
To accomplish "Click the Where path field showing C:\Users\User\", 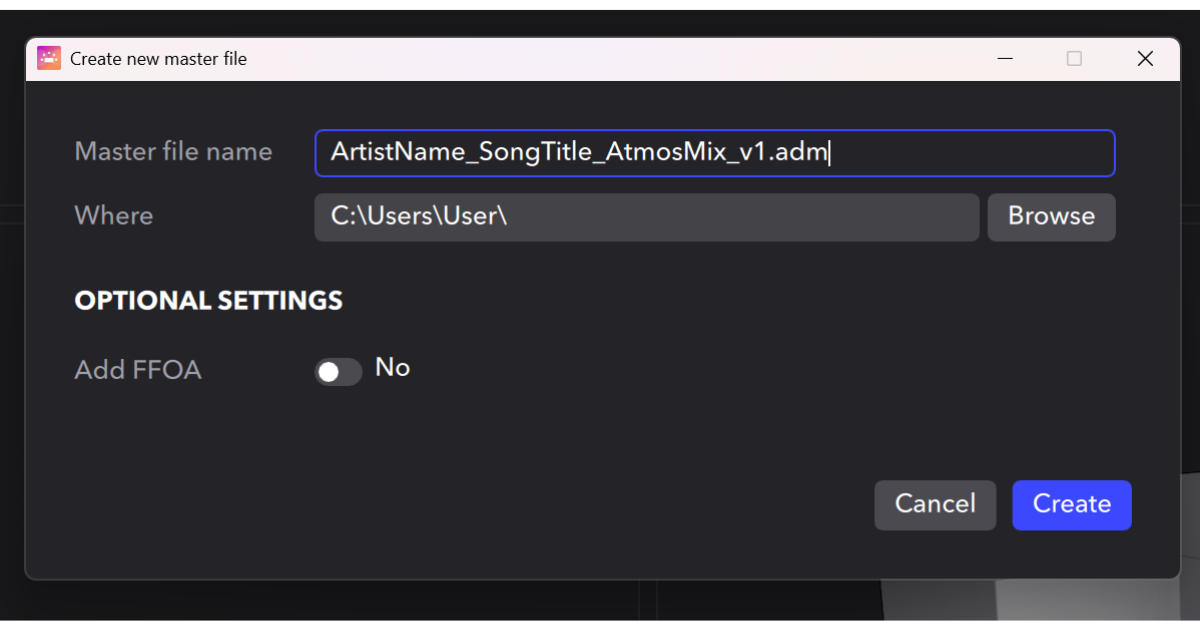I will [x=646, y=217].
